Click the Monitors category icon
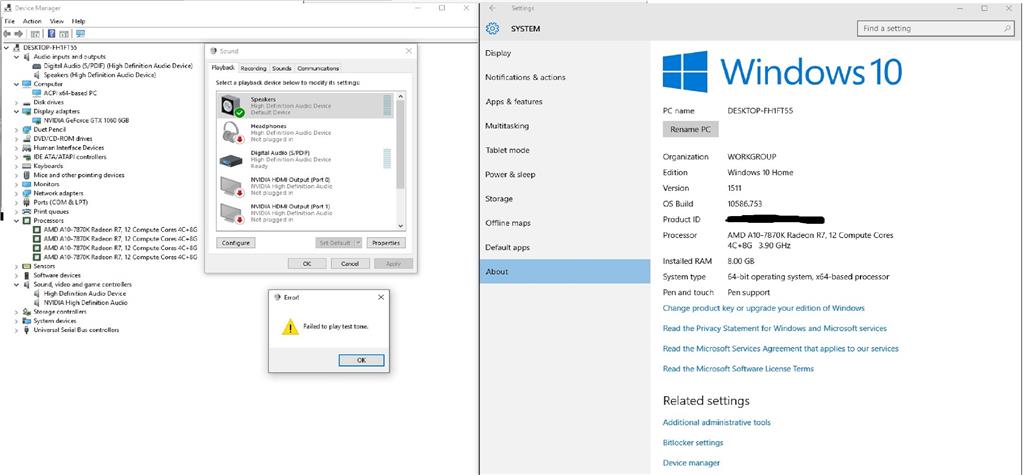The image size is (1024, 475). [x=26, y=184]
